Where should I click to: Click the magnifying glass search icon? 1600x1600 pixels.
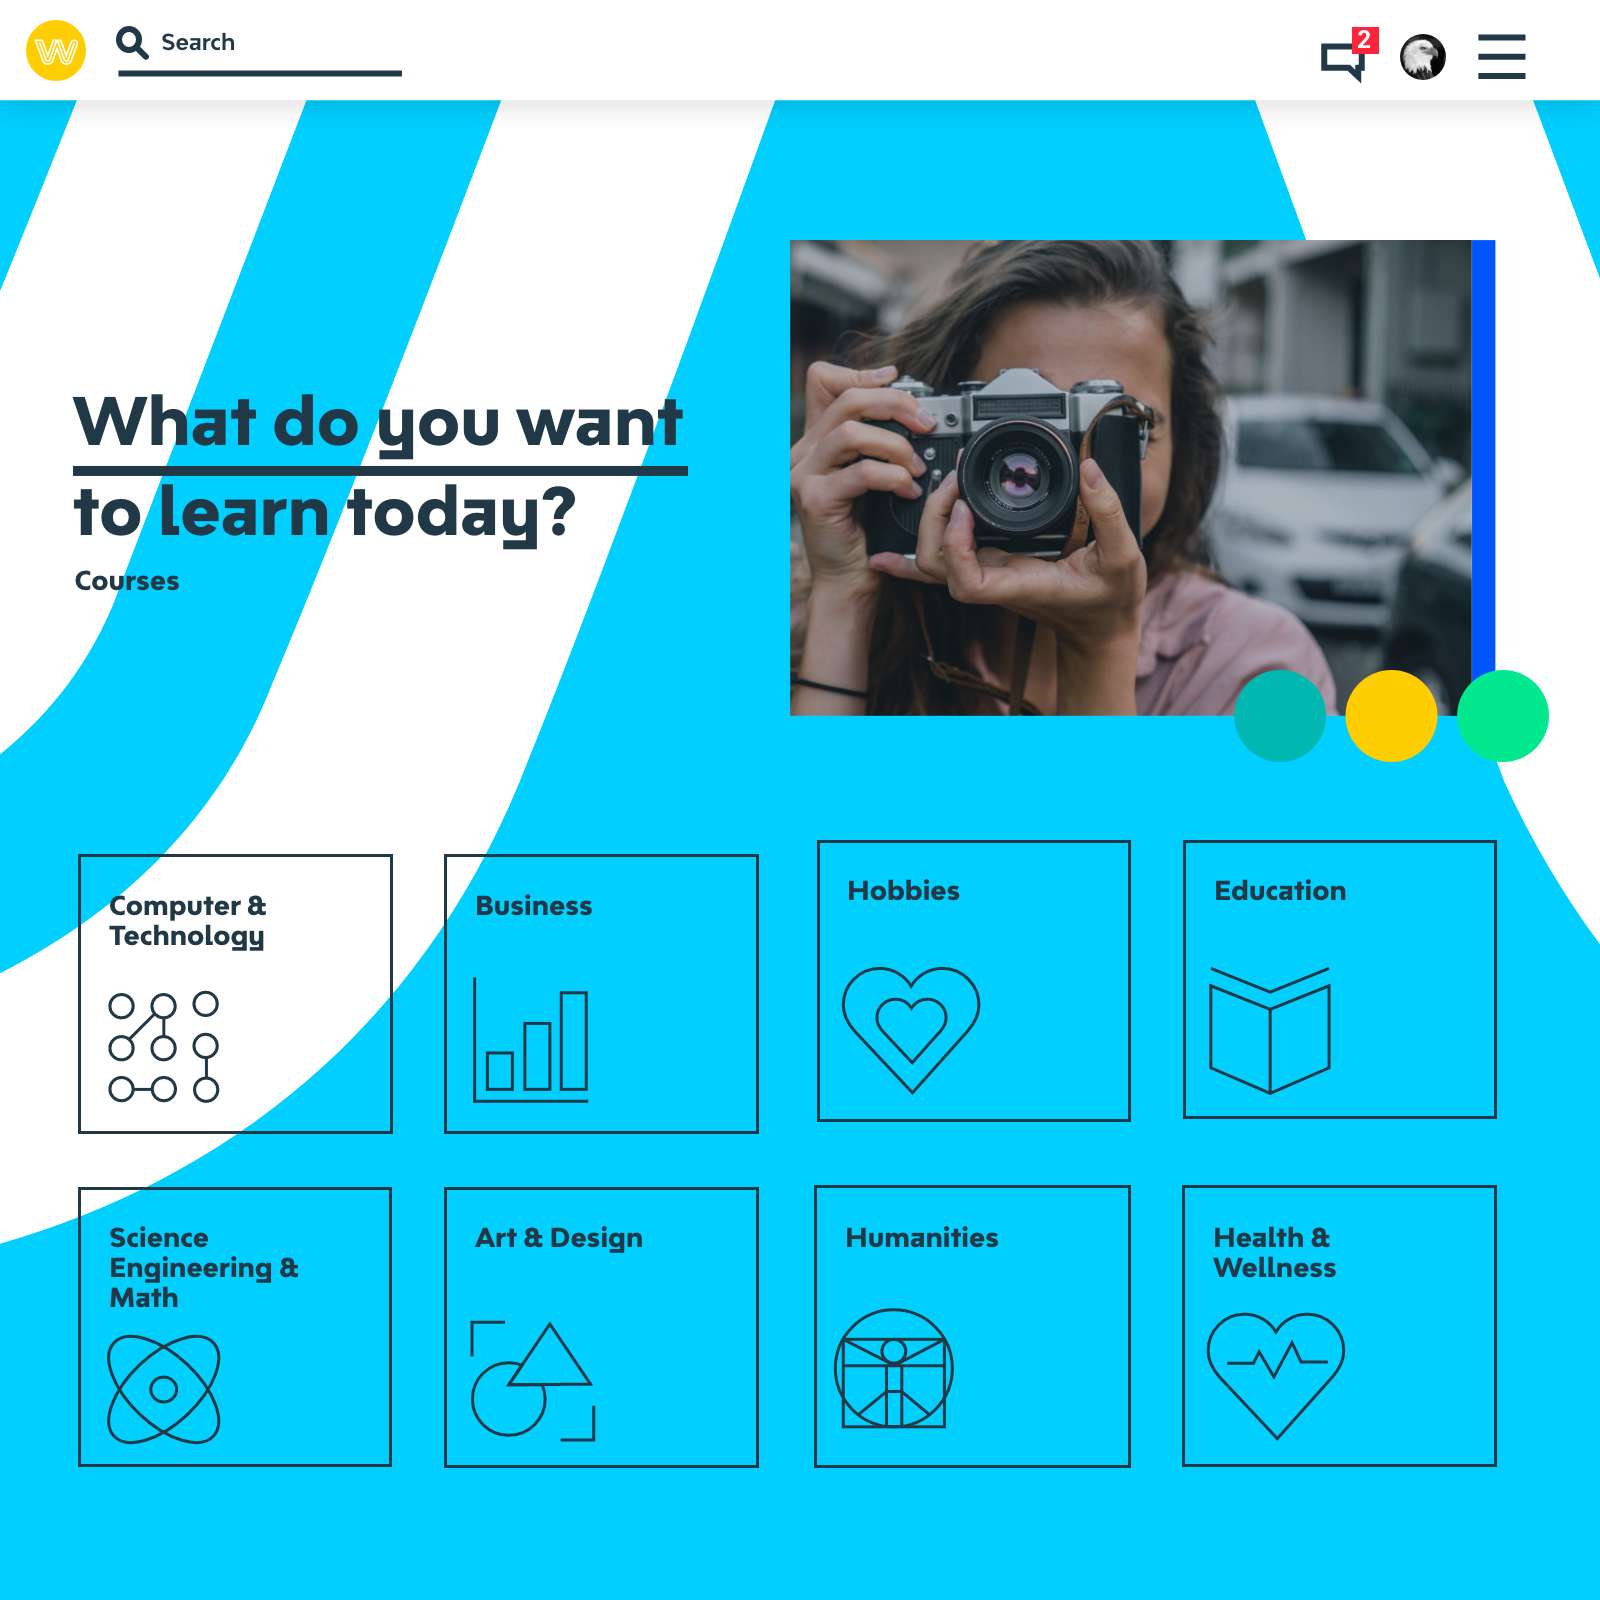click(x=132, y=43)
